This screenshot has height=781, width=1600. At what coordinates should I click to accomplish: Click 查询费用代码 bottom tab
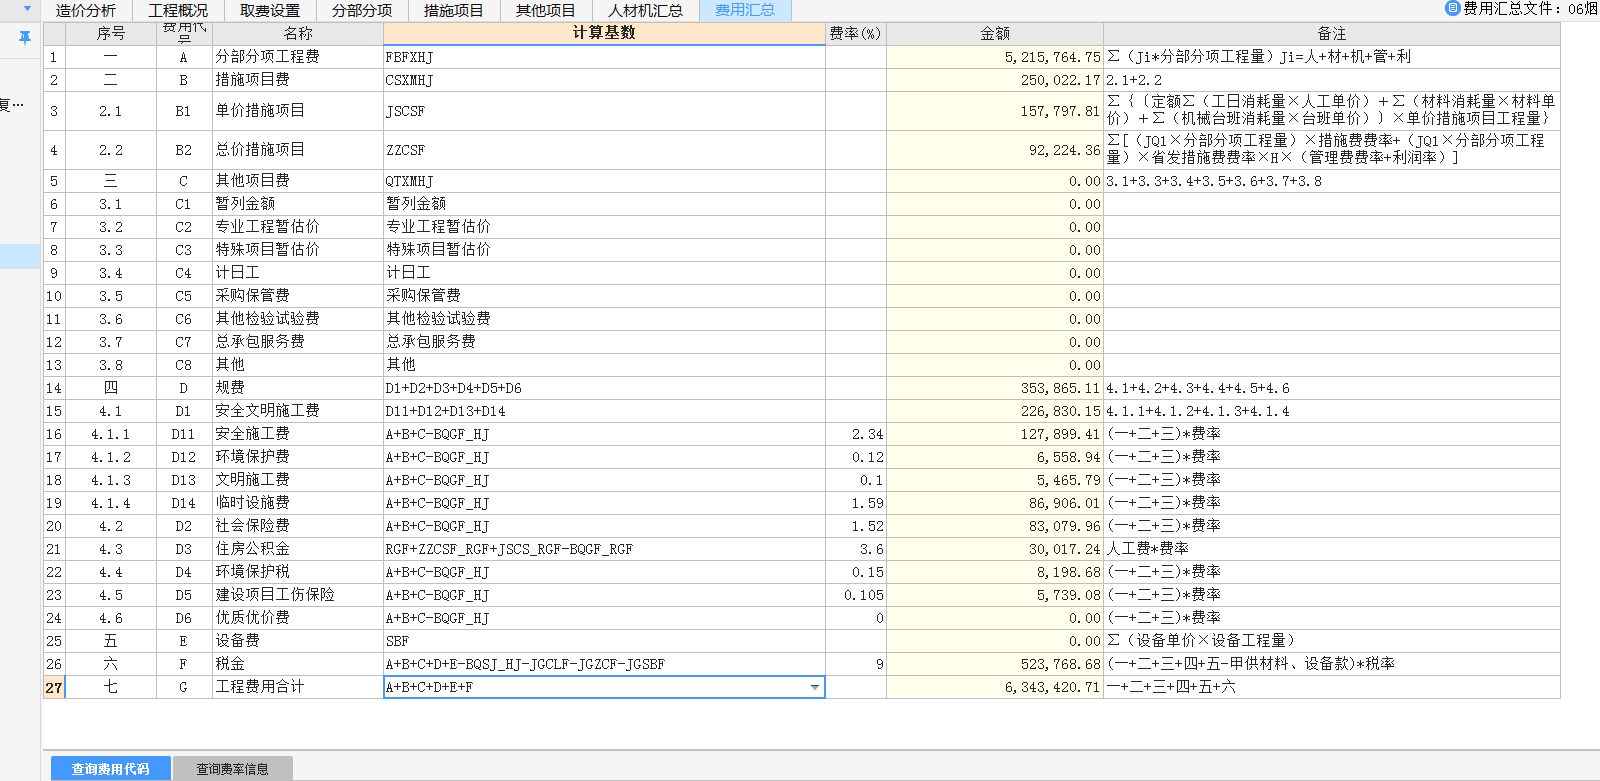coord(110,769)
